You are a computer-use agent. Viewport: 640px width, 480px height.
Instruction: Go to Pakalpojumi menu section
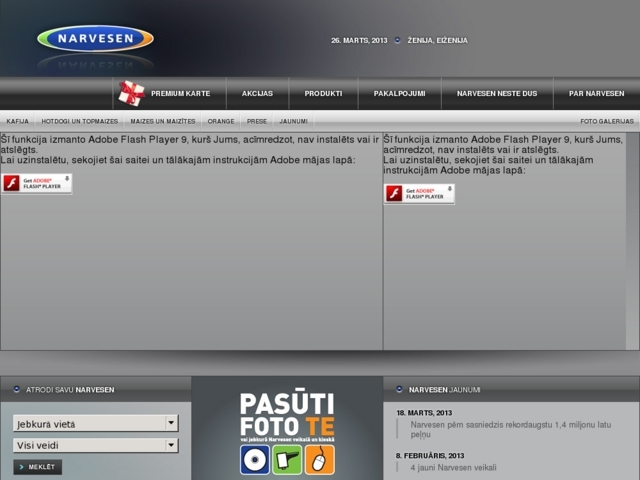point(399,93)
